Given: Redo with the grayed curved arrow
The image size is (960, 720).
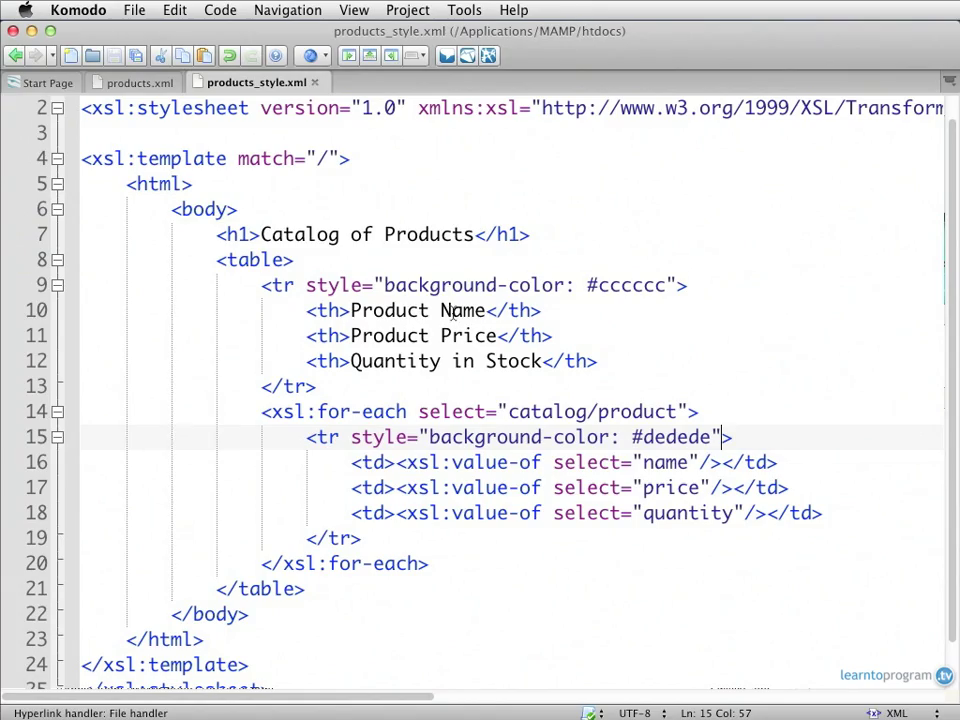Looking at the screenshot, I should 251,56.
